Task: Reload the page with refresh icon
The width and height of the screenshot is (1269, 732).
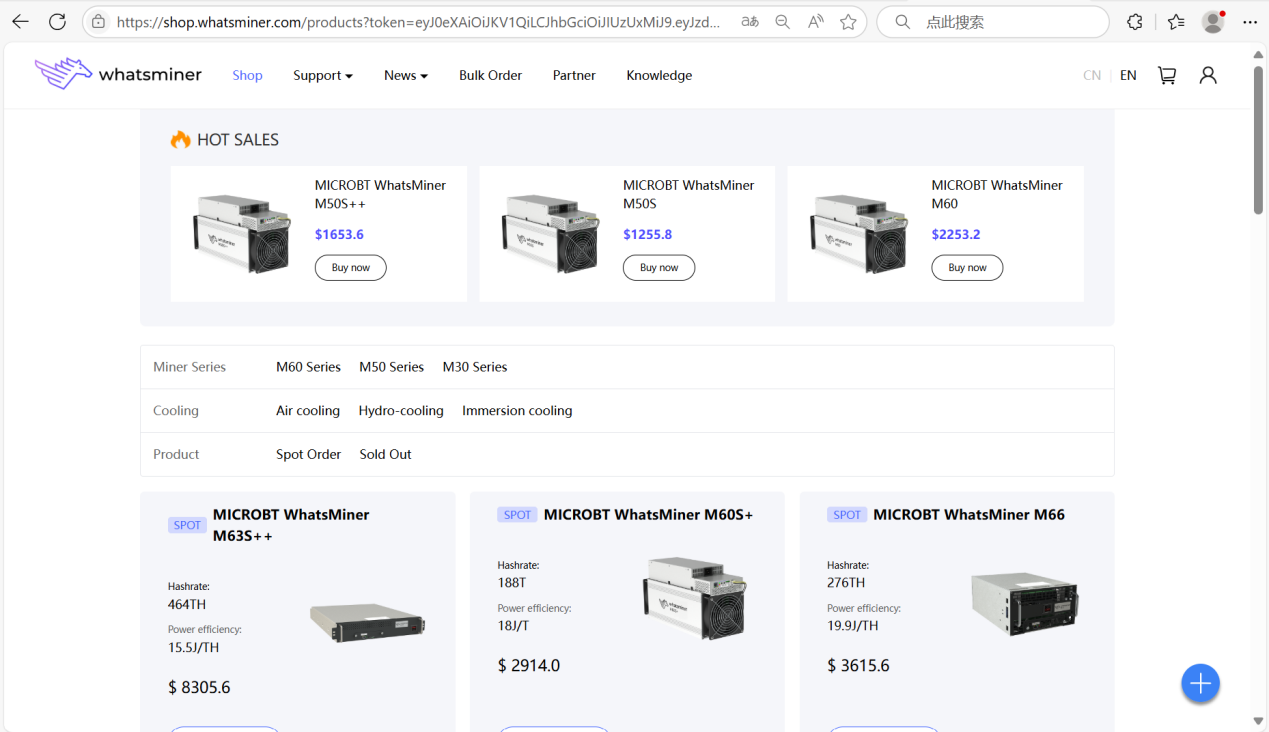Action: tap(57, 21)
